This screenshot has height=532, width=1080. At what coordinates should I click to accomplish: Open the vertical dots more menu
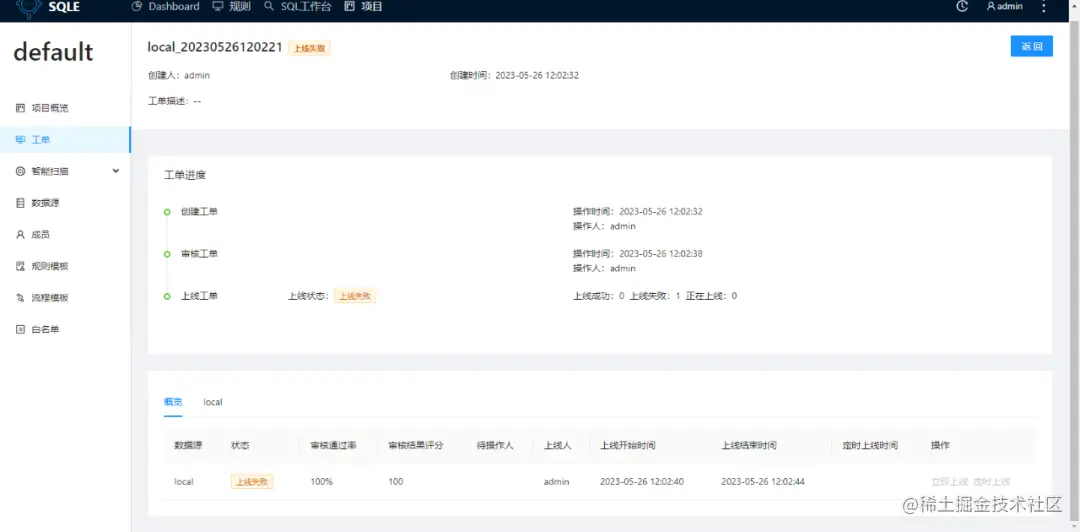tap(1044, 6)
